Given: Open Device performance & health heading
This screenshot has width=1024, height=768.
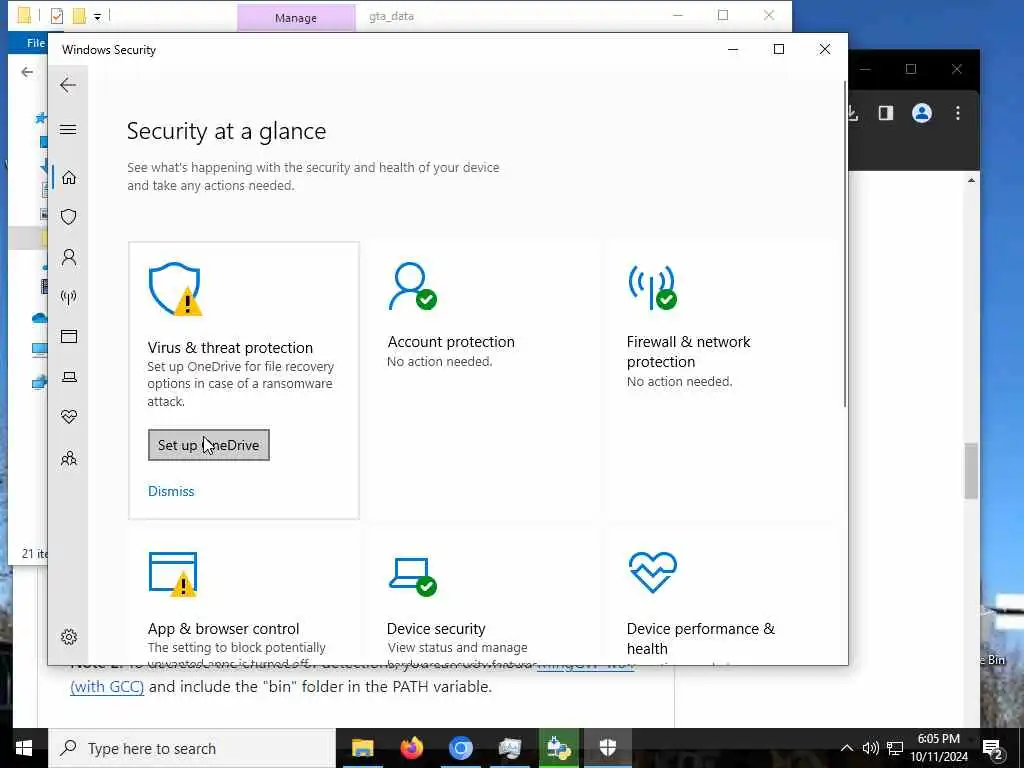Looking at the screenshot, I should [x=701, y=638].
